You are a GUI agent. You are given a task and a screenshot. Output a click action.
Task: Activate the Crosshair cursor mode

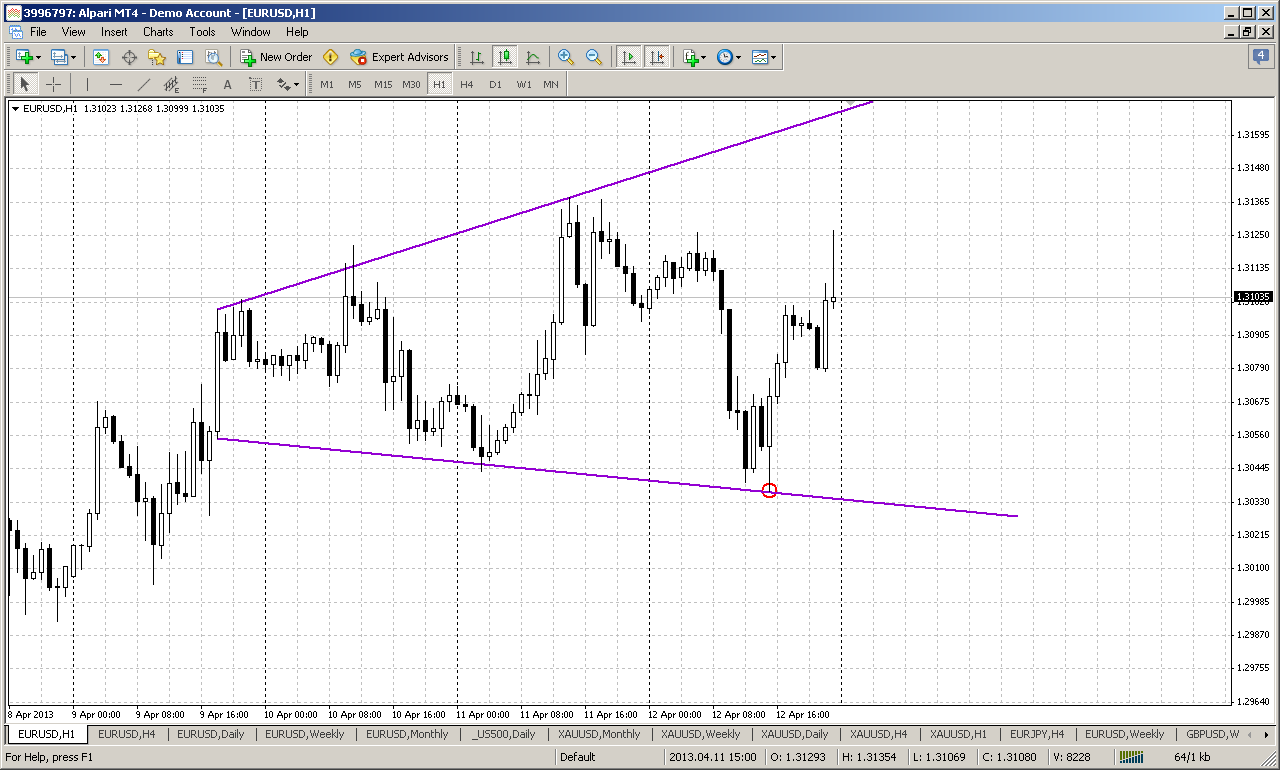click(x=53, y=85)
